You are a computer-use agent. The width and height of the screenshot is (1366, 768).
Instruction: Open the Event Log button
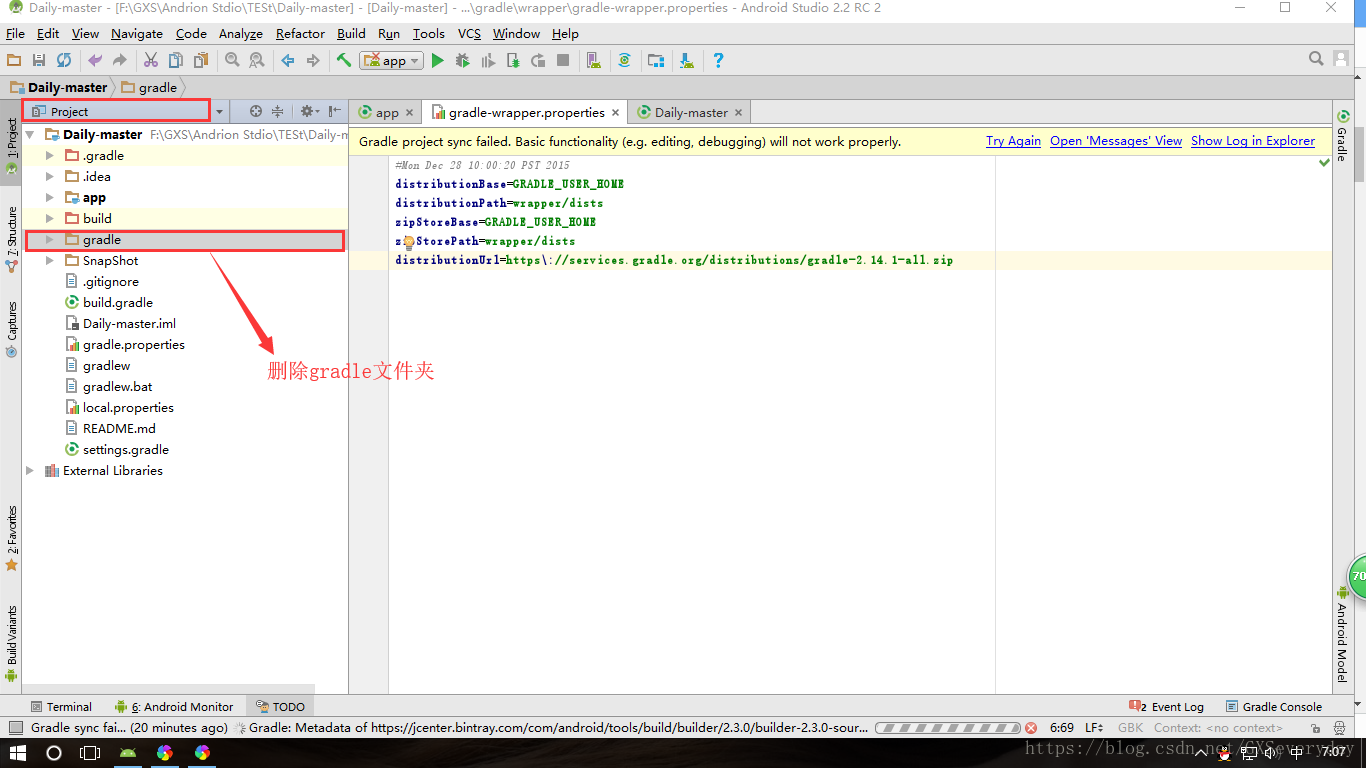(x=1166, y=706)
